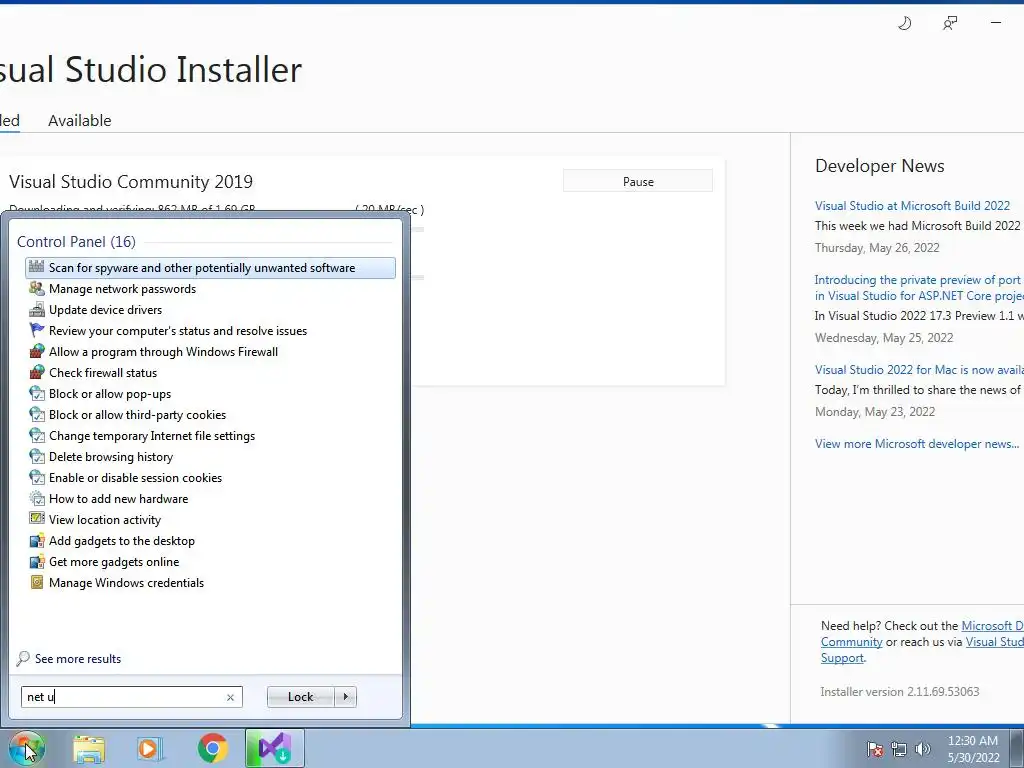This screenshot has width=1024, height=768.
Task: Open 'View more Microsoft developer news...' link
Action: (x=917, y=443)
